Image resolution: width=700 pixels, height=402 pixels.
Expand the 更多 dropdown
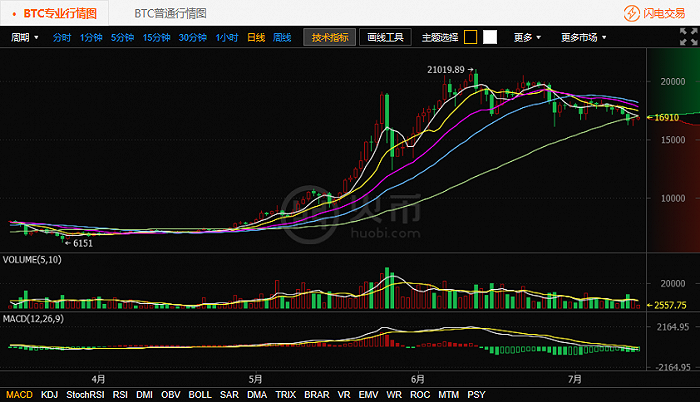pos(527,38)
